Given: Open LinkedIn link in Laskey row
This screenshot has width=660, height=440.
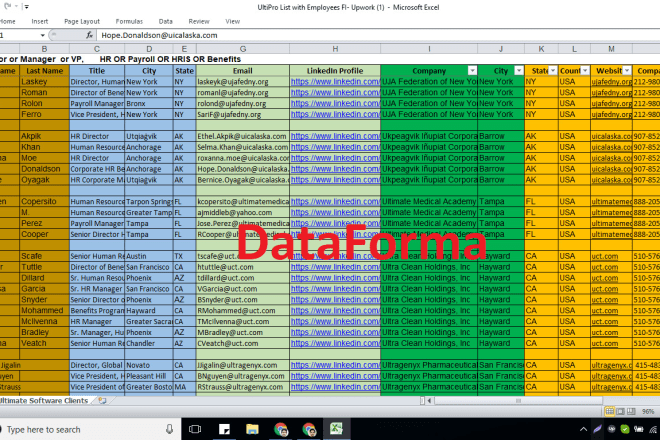Looking at the screenshot, I should [335, 82].
